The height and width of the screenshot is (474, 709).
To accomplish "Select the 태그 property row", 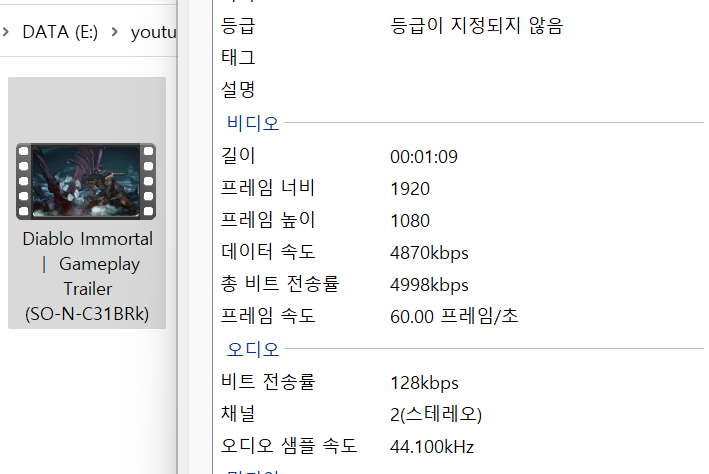I will coord(461,57).
